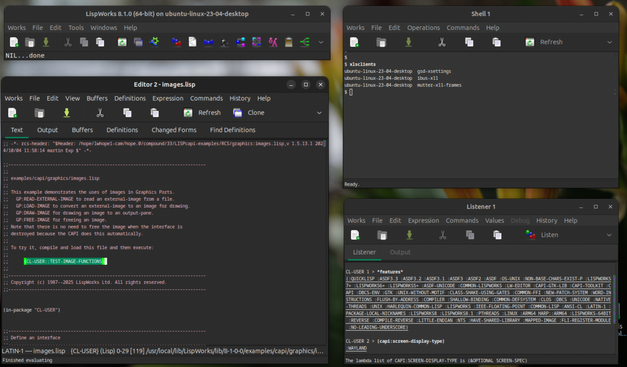This screenshot has width=627, height=367.
Task: Open Inspector tool icon in main toolbar
Action: coord(224,42)
